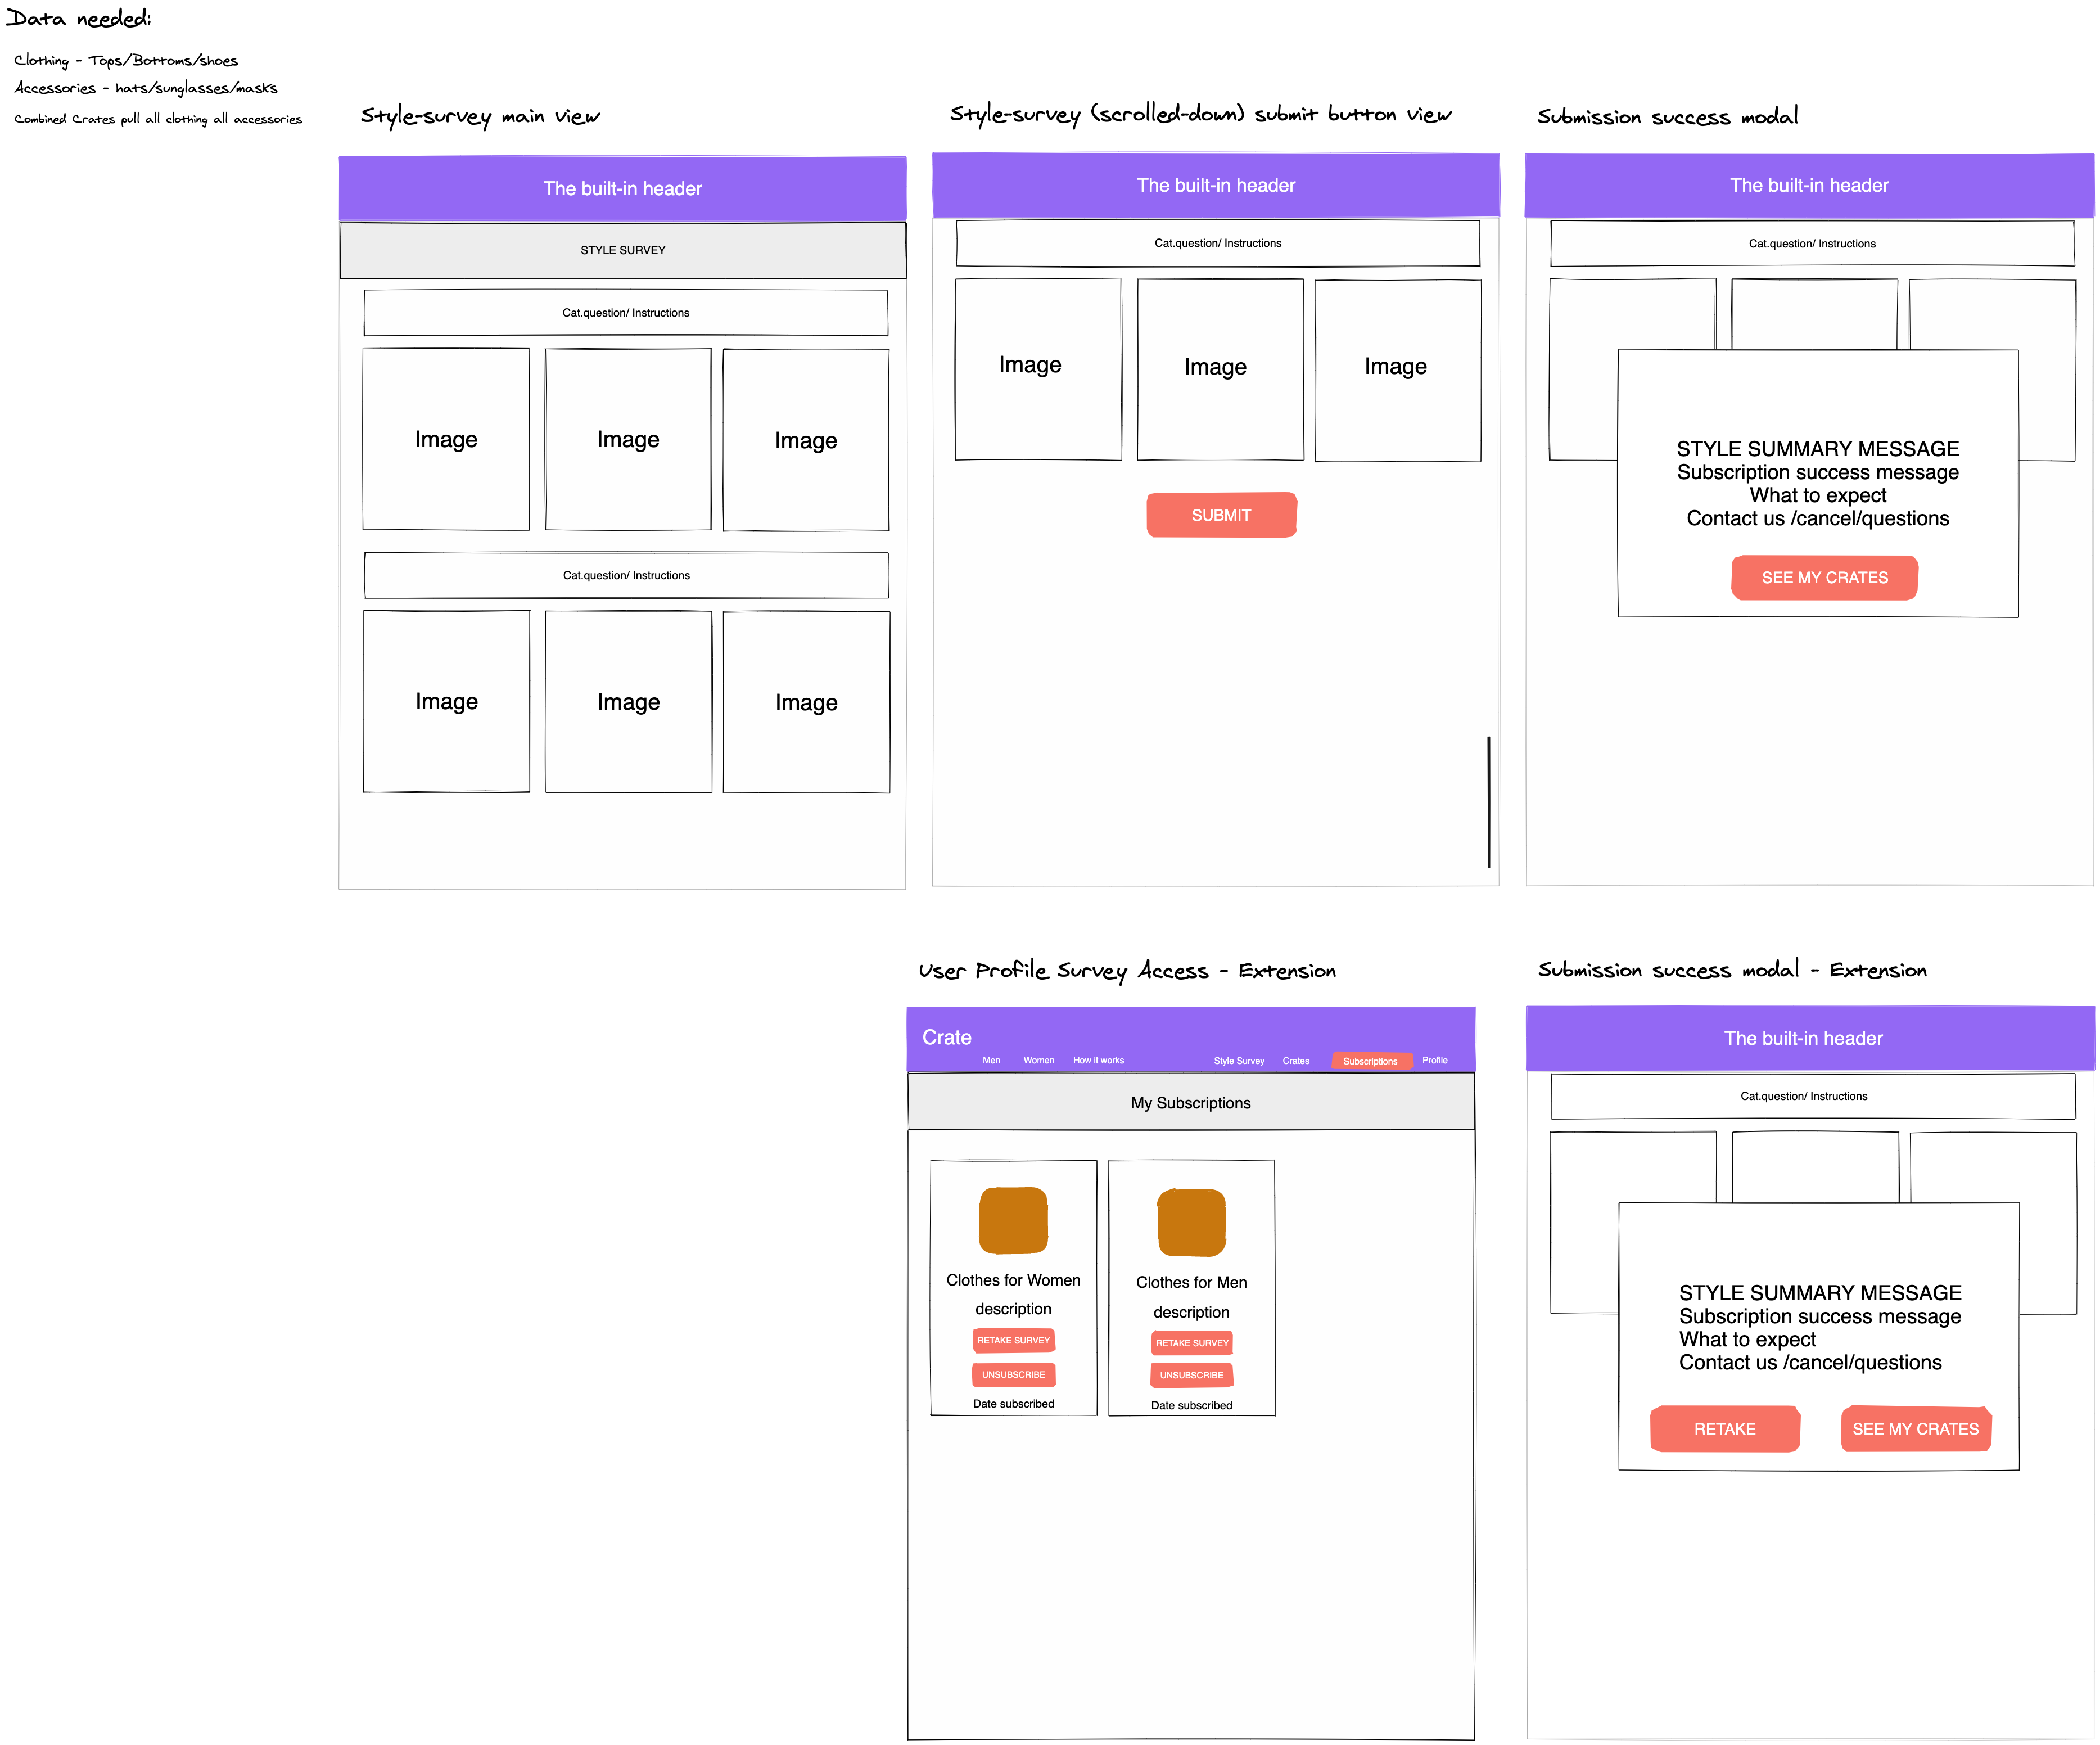Click the Men navigation link
This screenshot has width=2100, height=1745.
click(x=991, y=1060)
